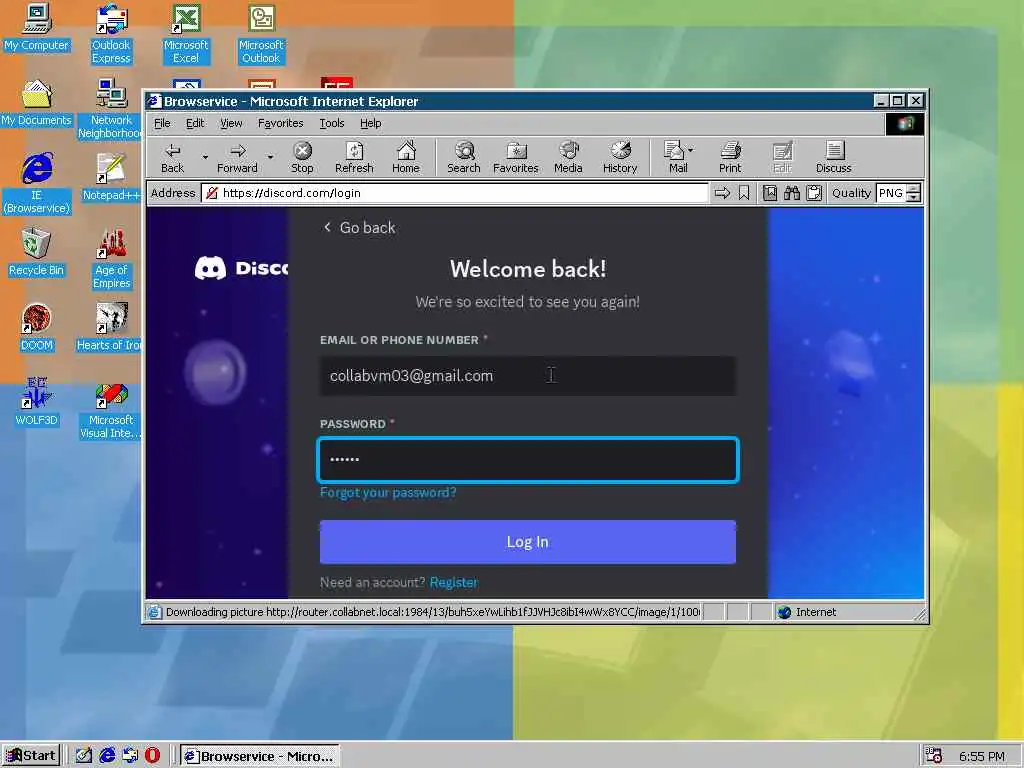Viewport: 1024px width, 768px height.
Task: Click the Quality PNG value box
Action: tap(891, 193)
